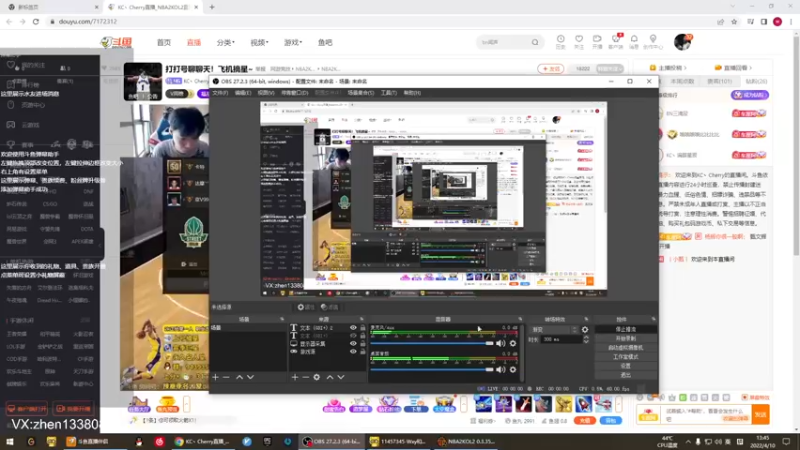Lock the 文本 (GDI+) 2 source
The width and height of the screenshot is (800, 450).
[x=363, y=328]
